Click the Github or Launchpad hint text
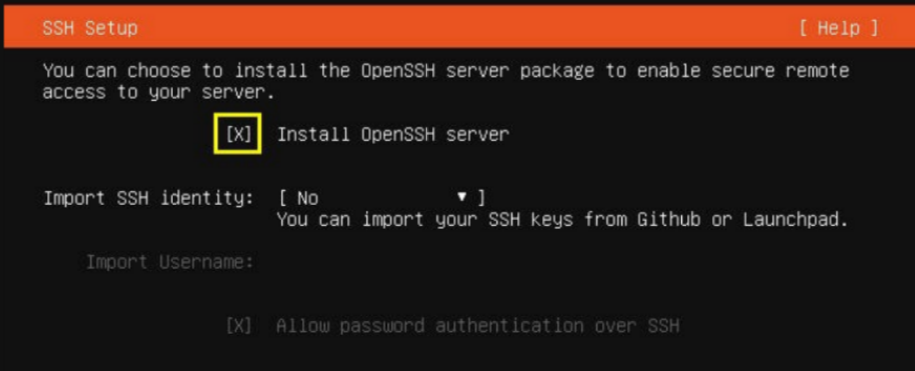The height and width of the screenshot is (371, 915). click(x=561, y=220)
